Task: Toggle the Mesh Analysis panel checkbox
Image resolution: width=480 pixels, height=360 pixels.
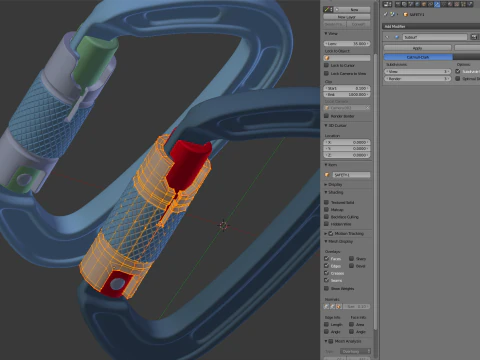Action: [x=331, y=341]
